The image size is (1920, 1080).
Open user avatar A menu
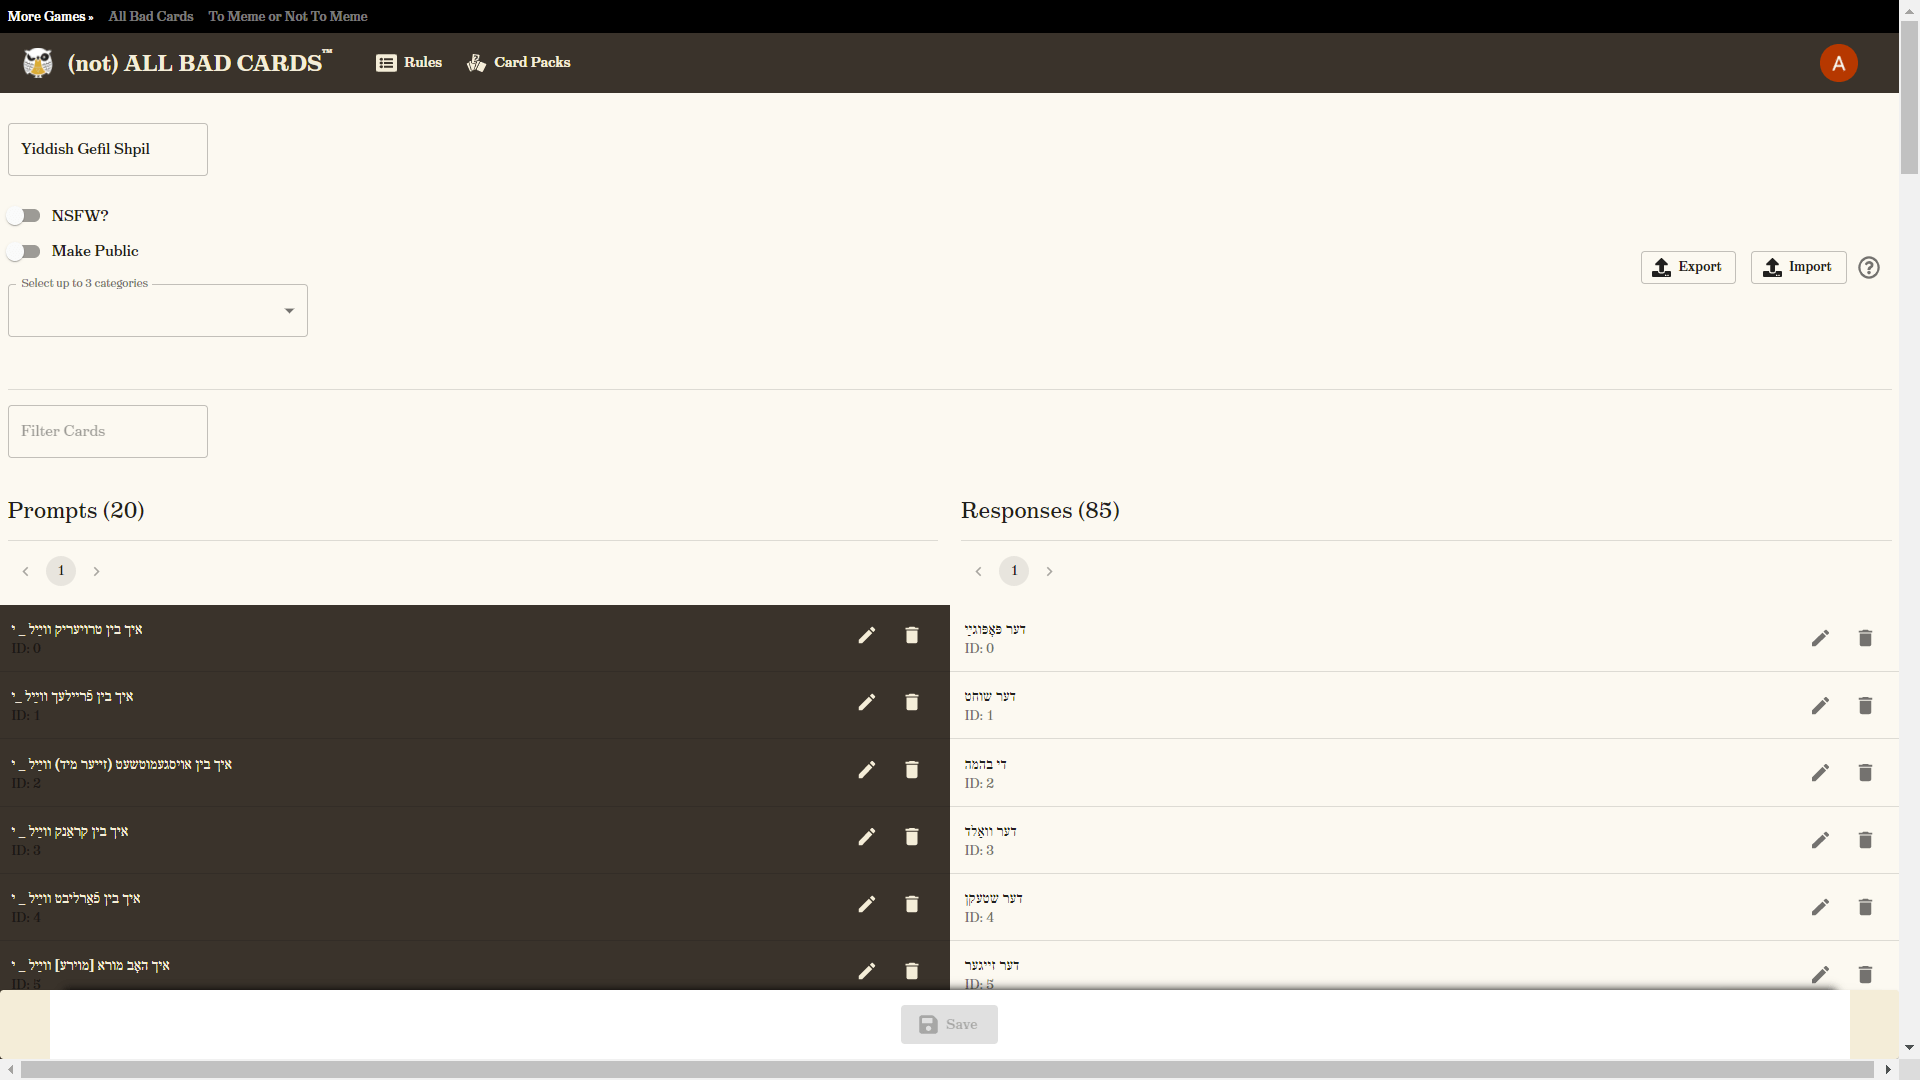(1838, 63)
